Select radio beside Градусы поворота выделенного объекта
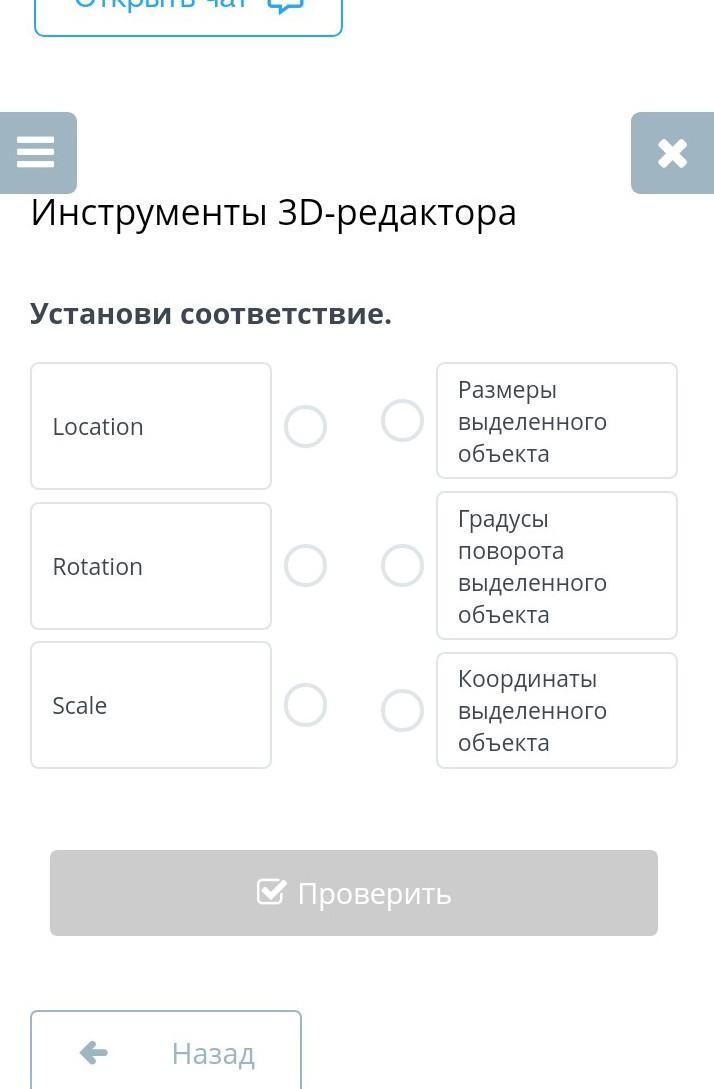The image size is (714, 1089). click(402, 565)
